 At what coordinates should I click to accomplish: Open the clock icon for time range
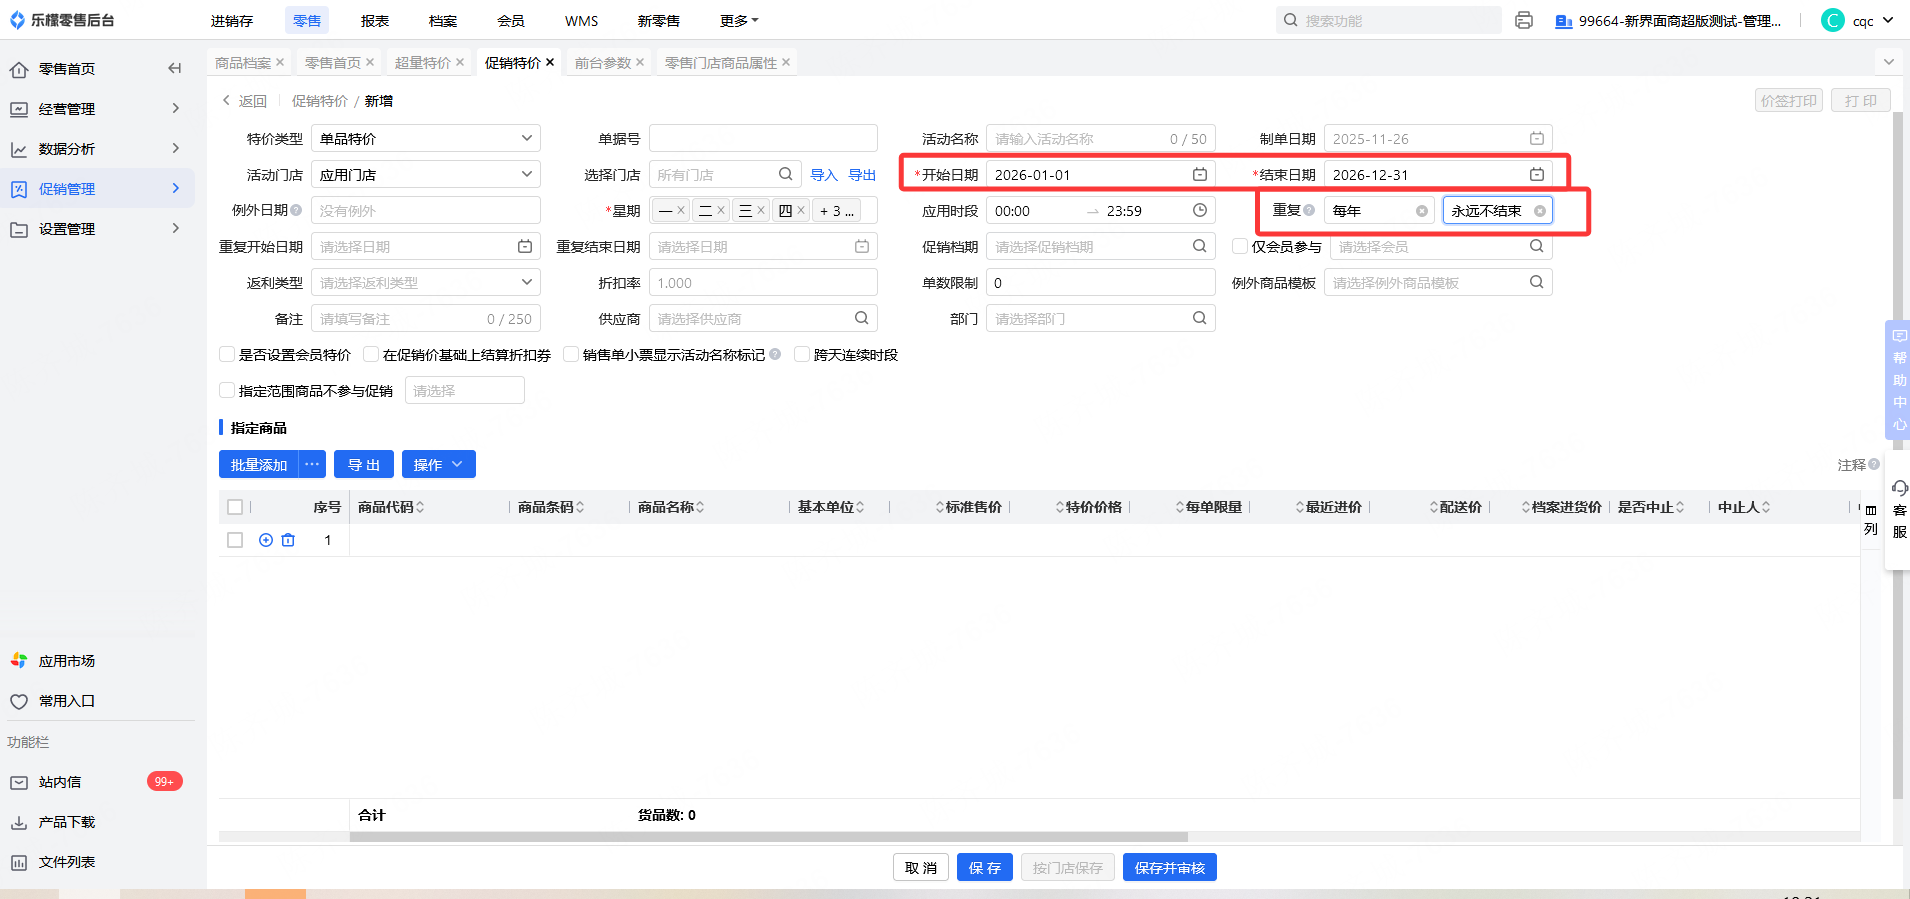tap(1199, 211)
